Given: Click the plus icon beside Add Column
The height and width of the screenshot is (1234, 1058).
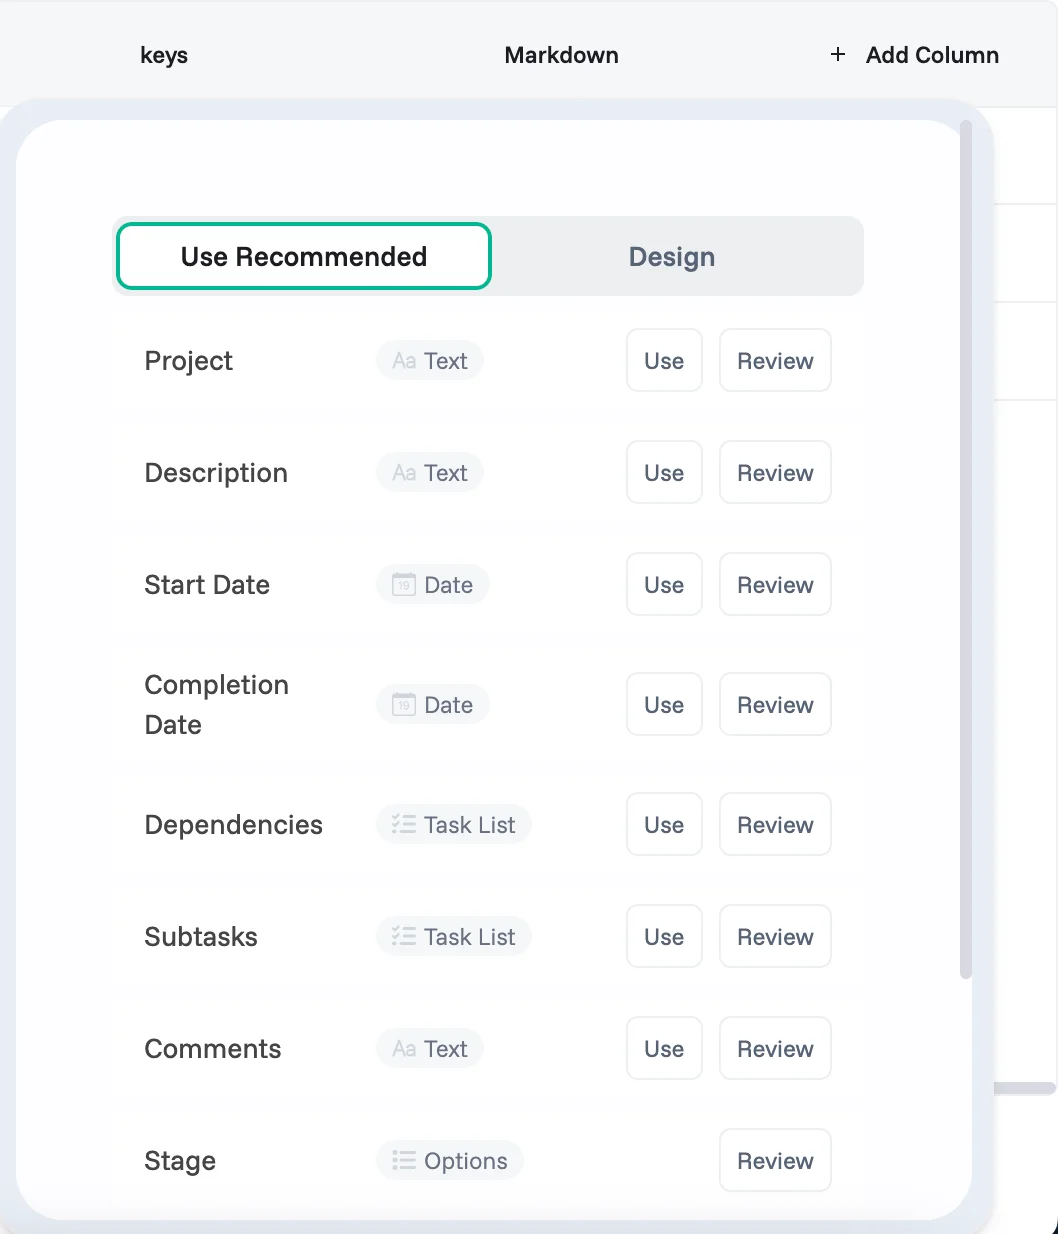Looking at the screenshot, I should (x=838, y=55).
